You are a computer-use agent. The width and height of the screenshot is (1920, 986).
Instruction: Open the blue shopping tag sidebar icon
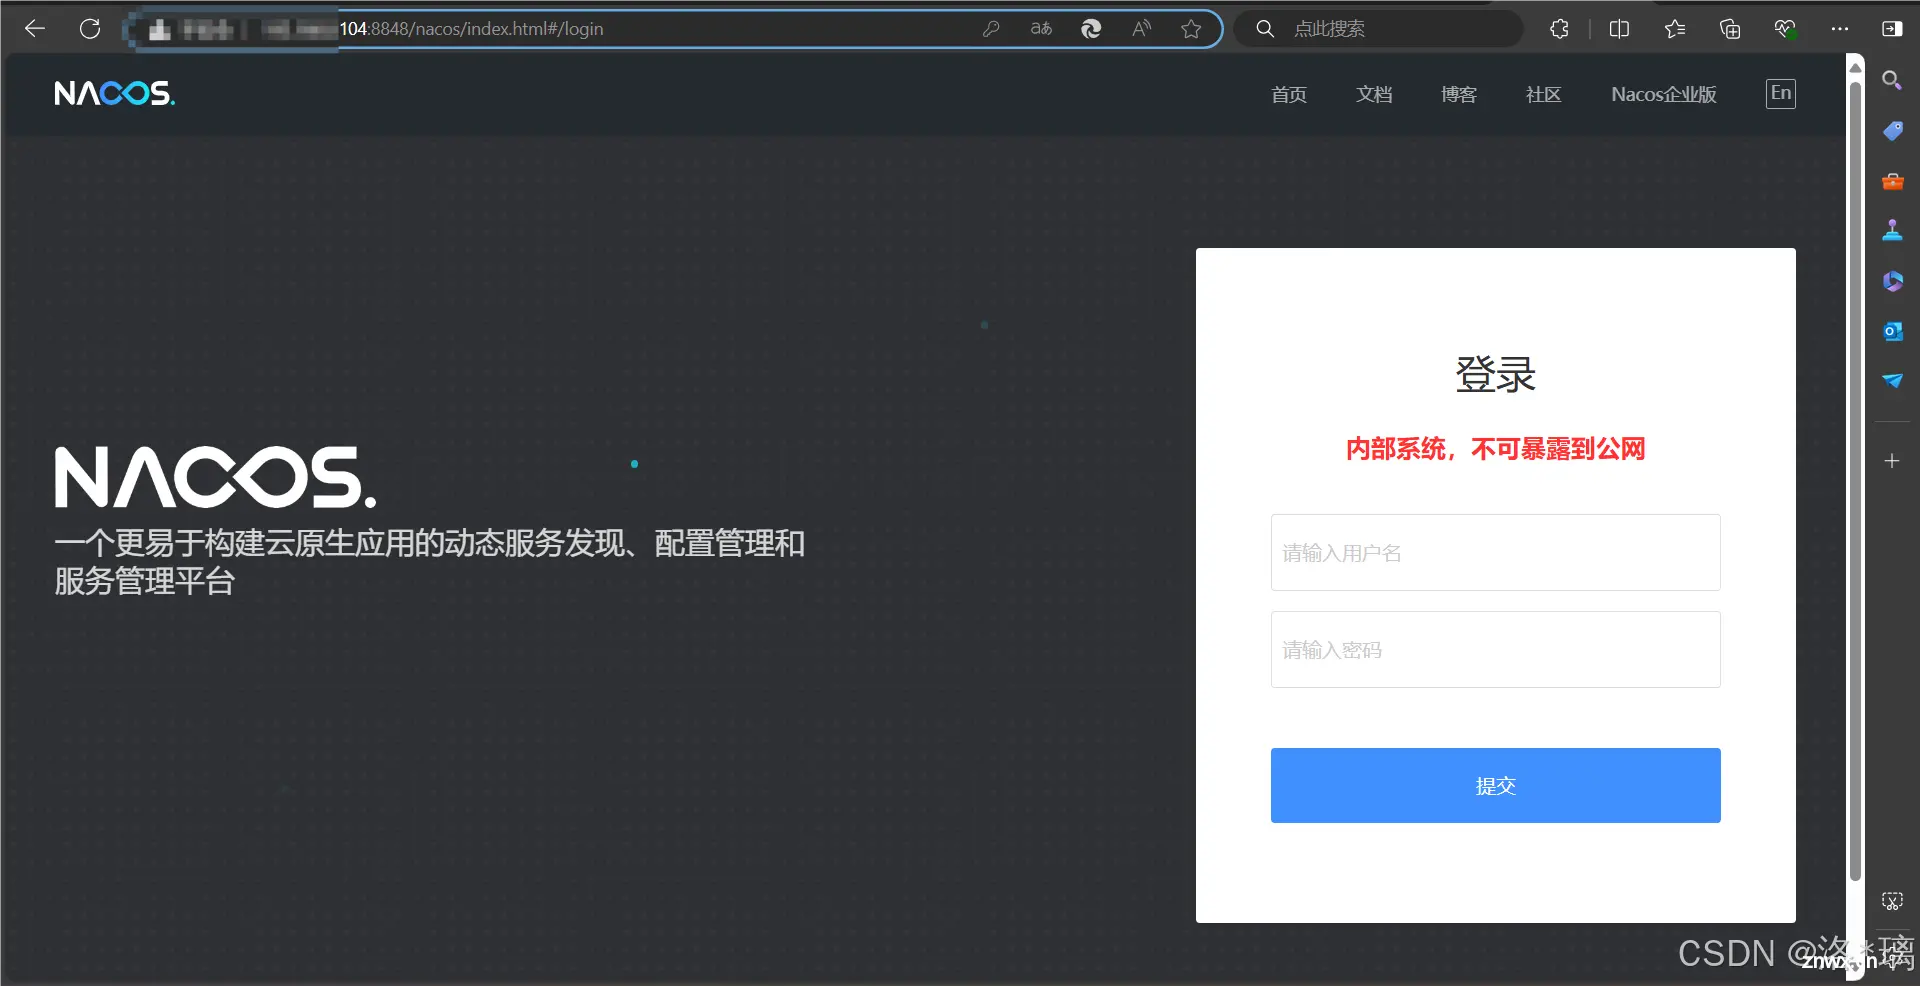pos(1892,131)
